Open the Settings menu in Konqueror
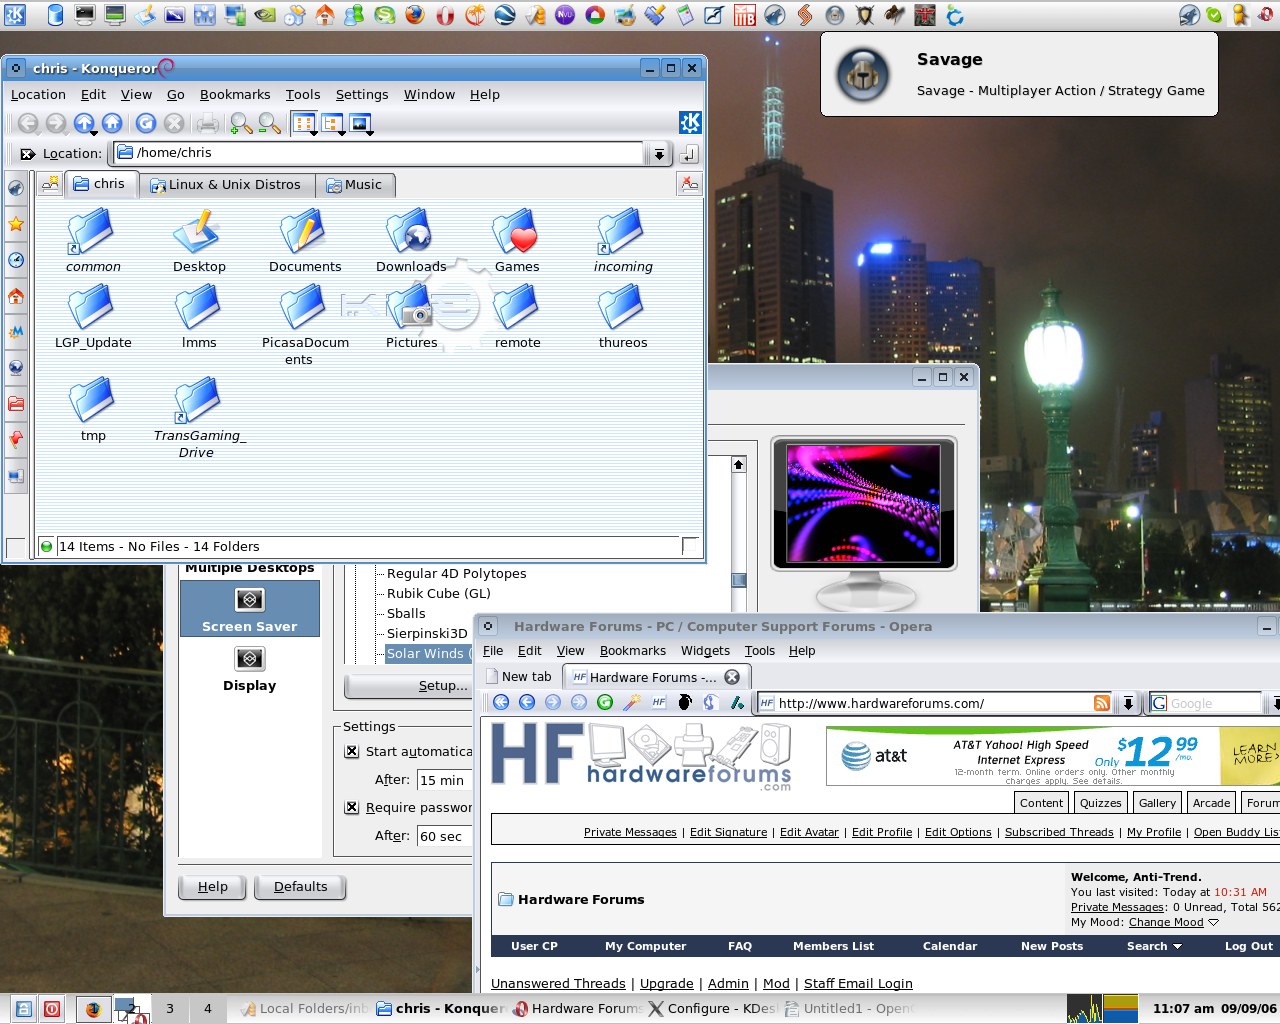The height and width of the screenshot is (1024, 1280). pos(362,95)
